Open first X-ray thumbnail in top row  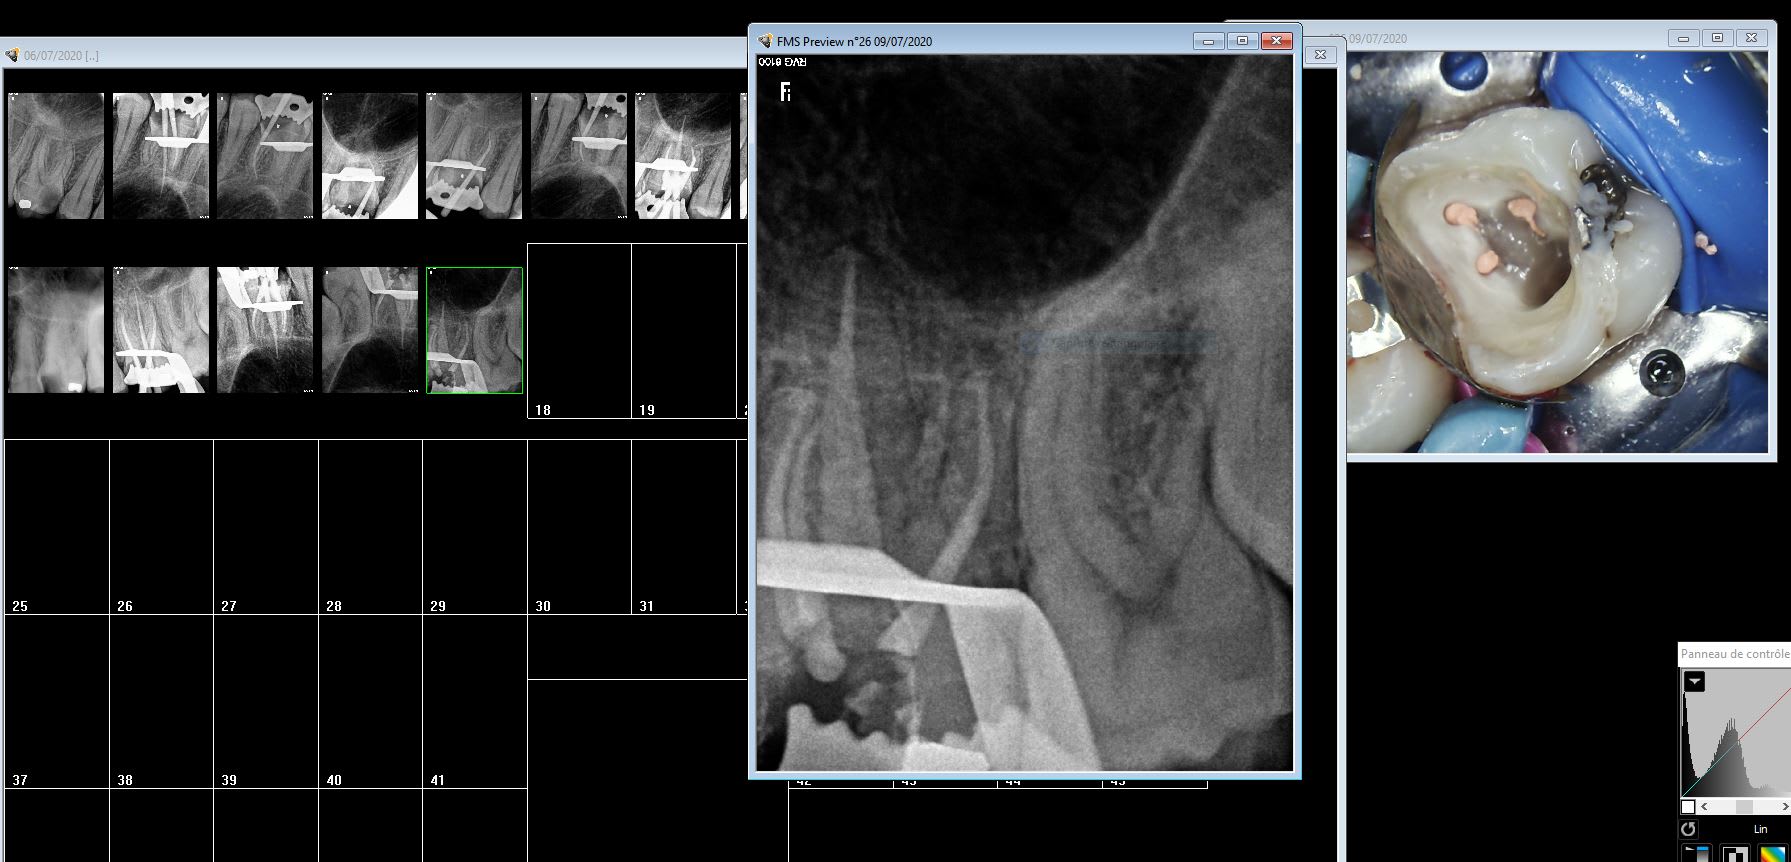[56, 156]
